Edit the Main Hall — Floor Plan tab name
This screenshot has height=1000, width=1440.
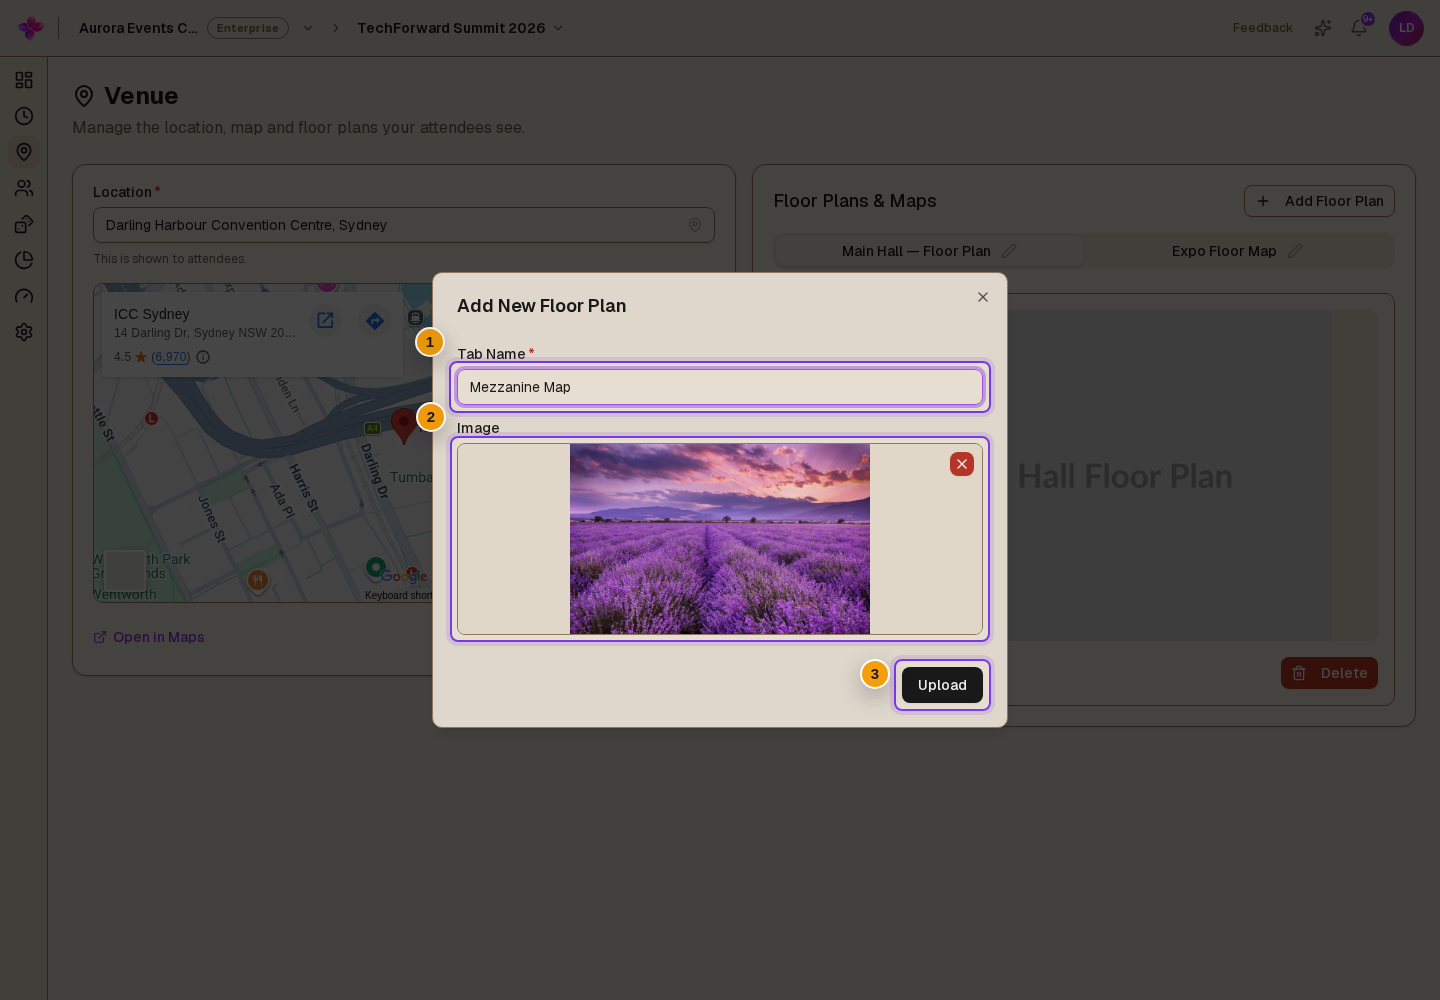[x=1009, y=251]
